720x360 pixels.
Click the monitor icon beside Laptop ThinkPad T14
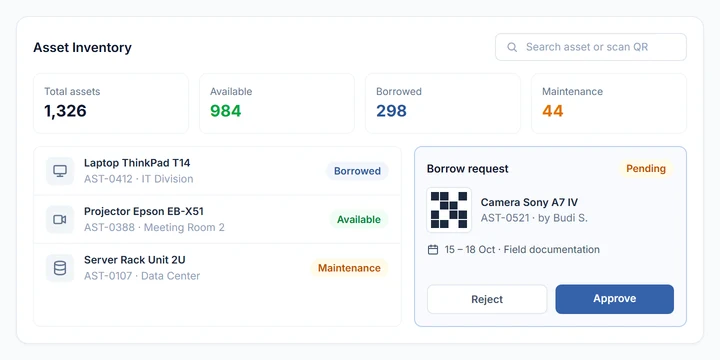[x=60, y=171]
